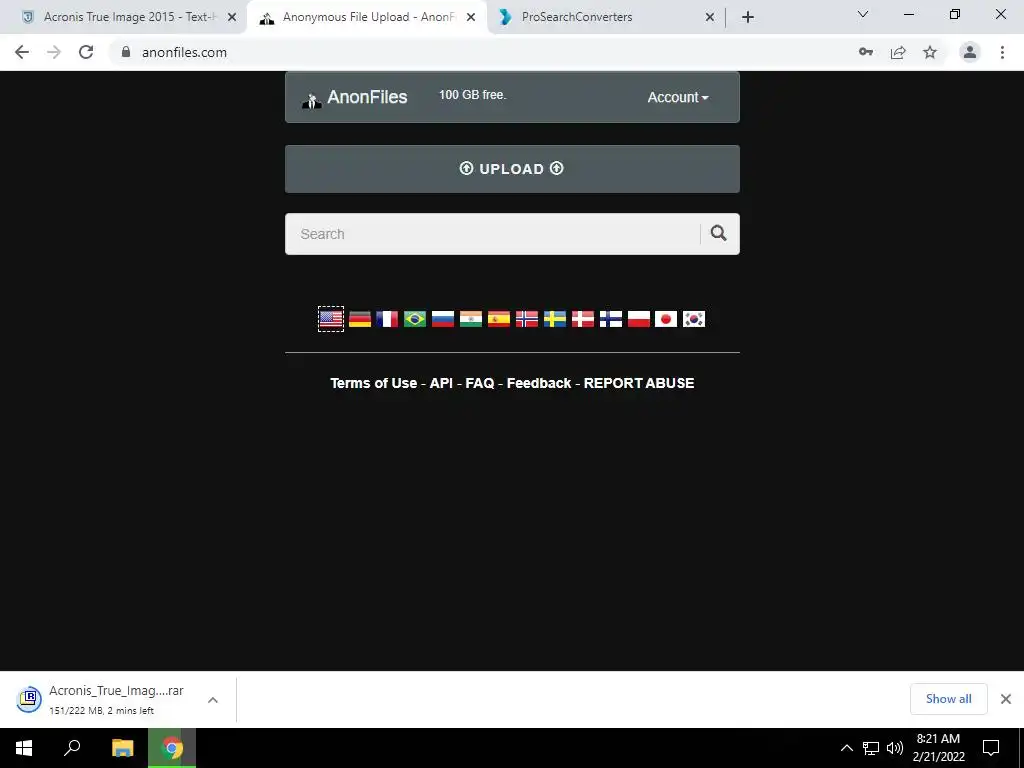Close the downloads bar

pos(1006,699)
